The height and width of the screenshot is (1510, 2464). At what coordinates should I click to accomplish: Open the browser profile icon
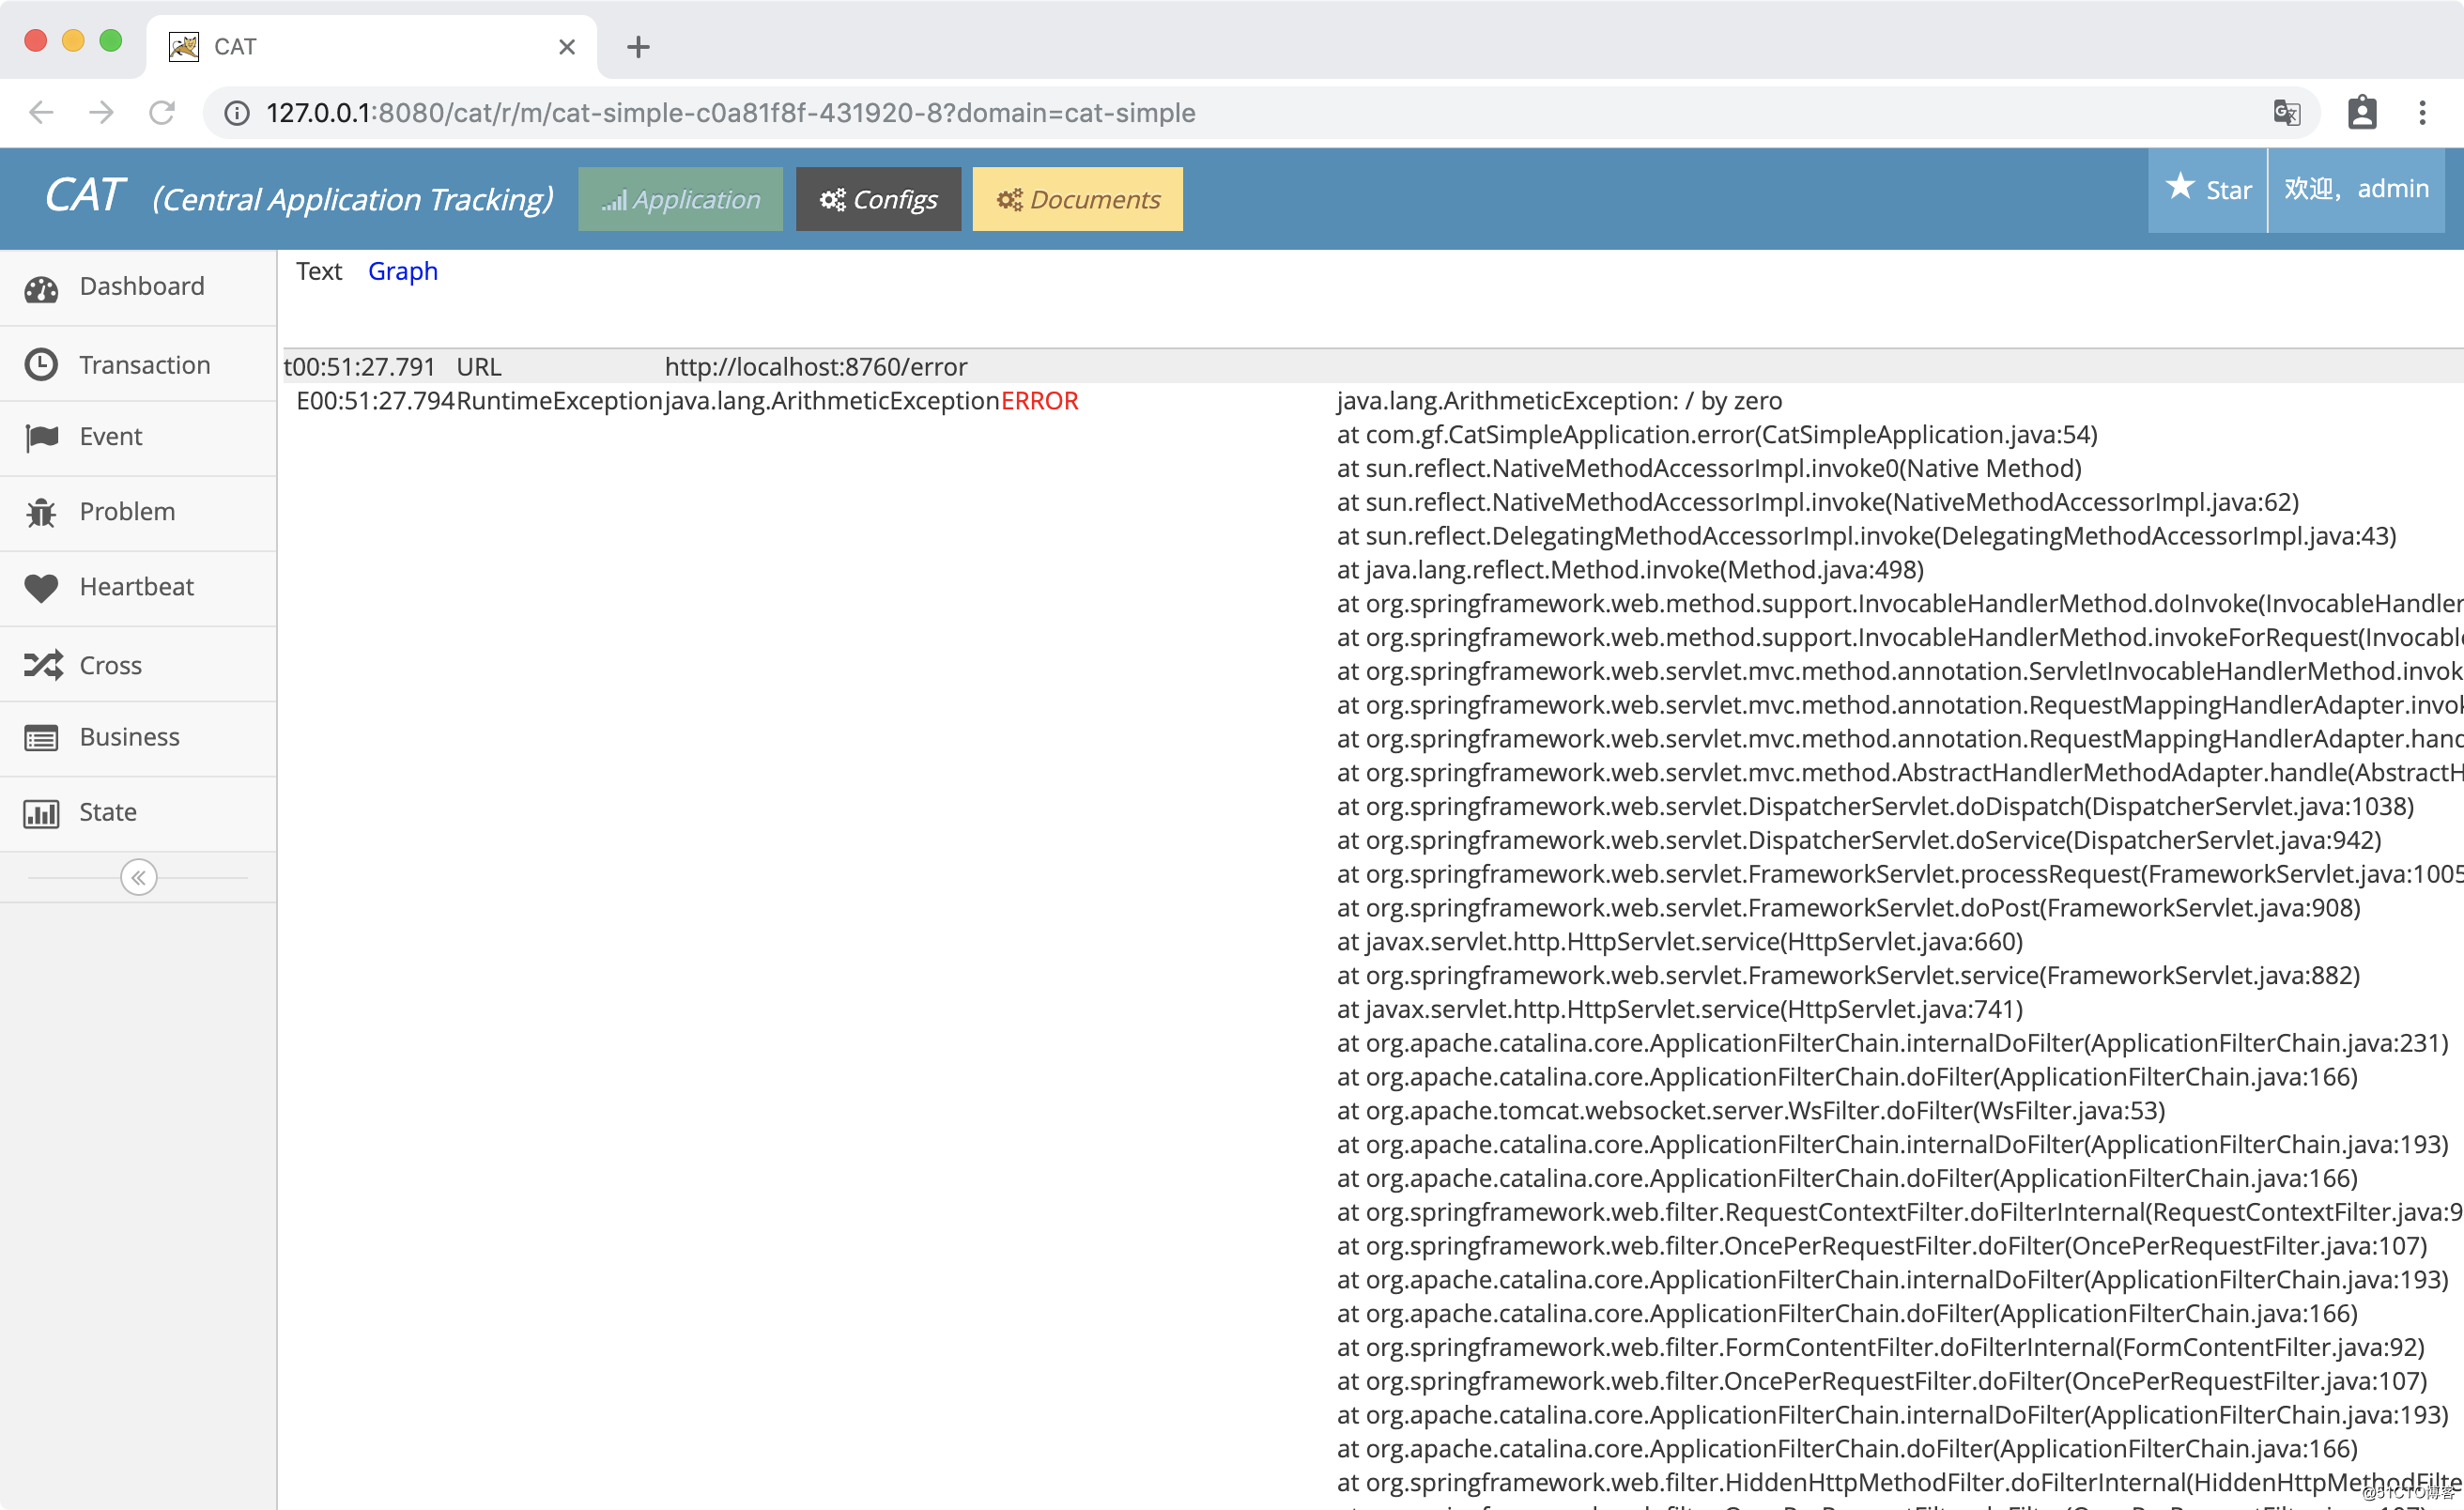pyautogui.click(x=2362, y=112)
